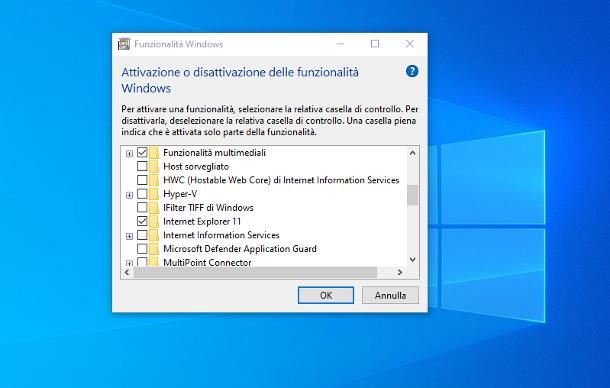Enable the Hyper-V checkbox
Screen dimensions: 610x388
[142, 193]
